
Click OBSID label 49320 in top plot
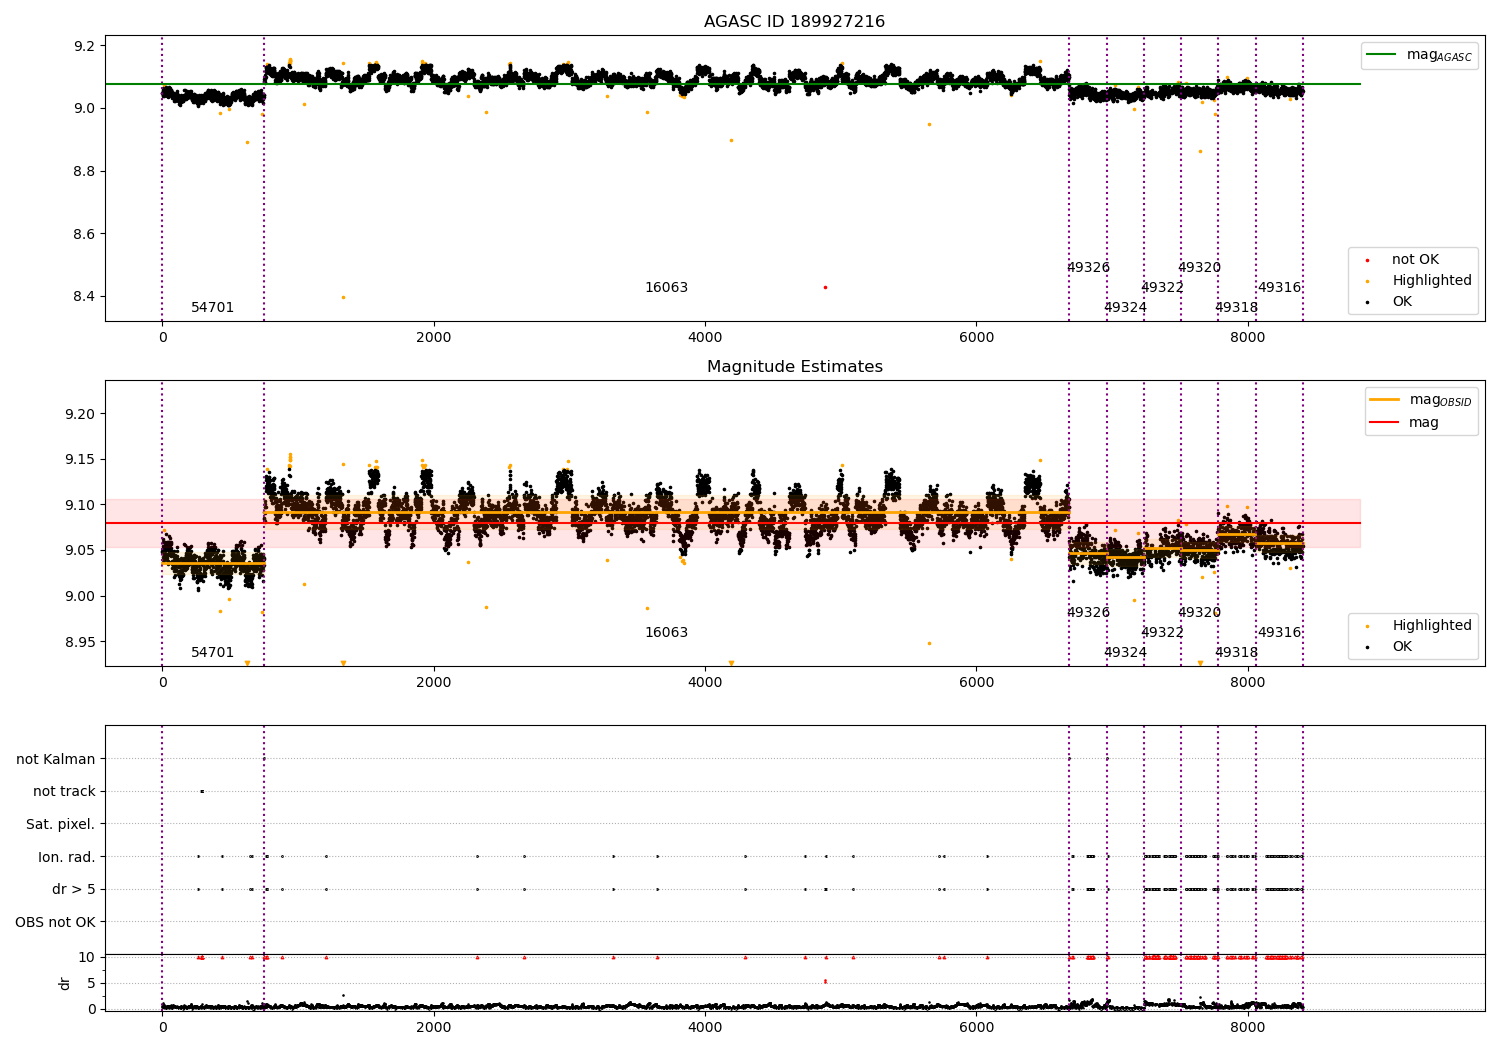(x=1199, y=268)
